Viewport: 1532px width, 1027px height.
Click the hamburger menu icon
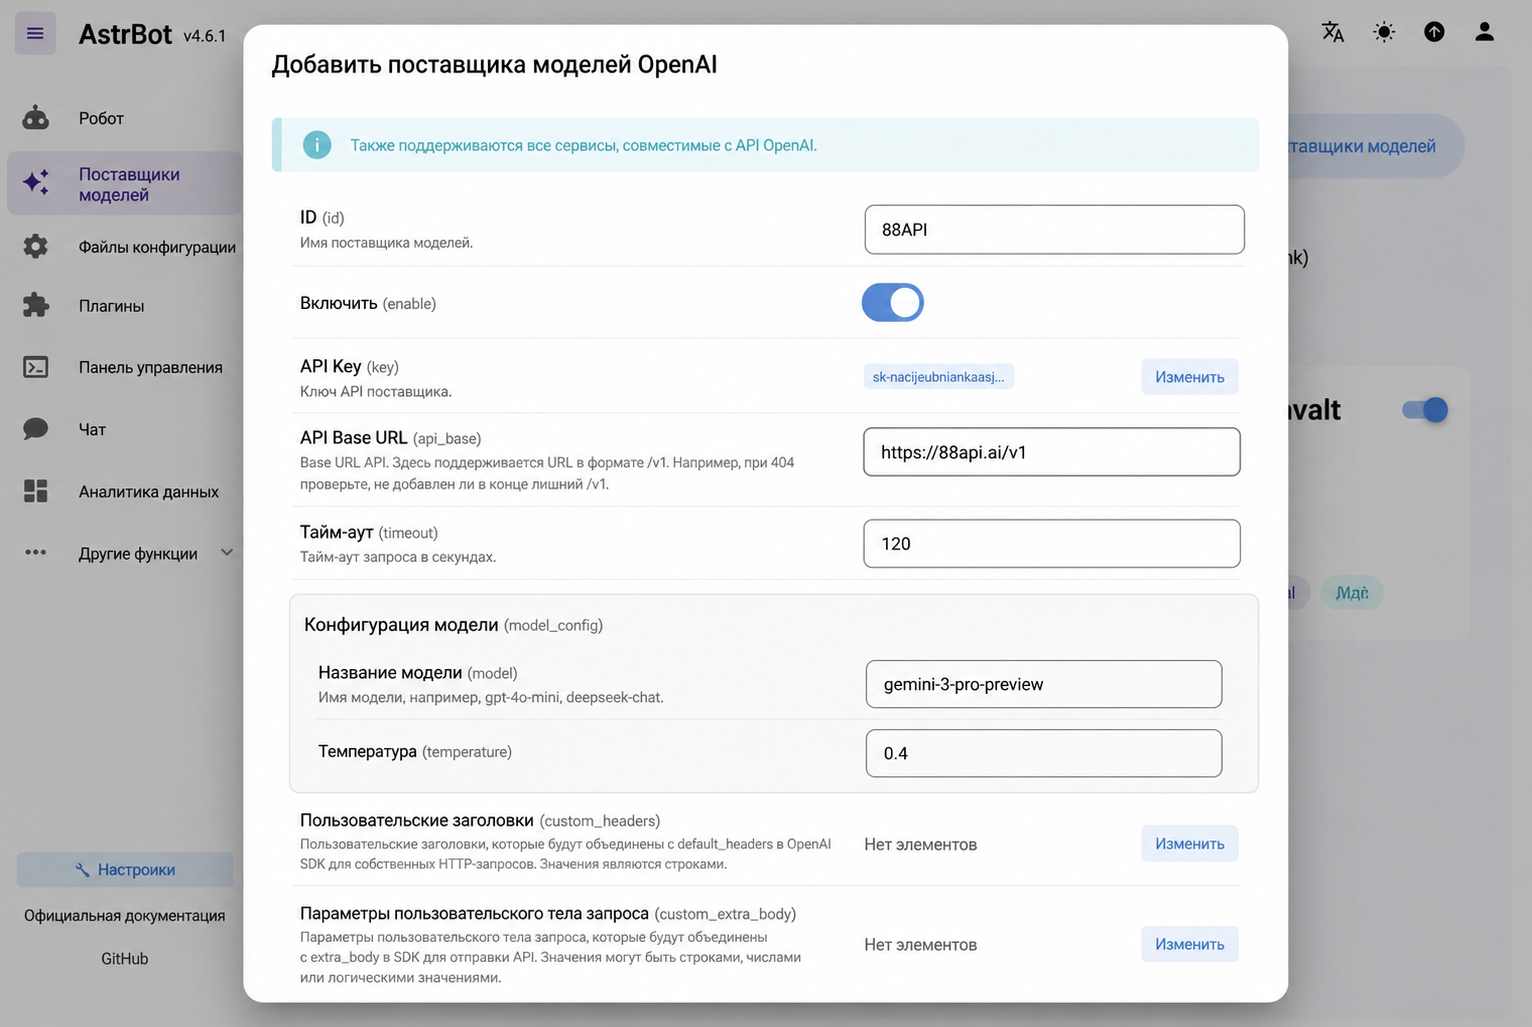point(35,34)
